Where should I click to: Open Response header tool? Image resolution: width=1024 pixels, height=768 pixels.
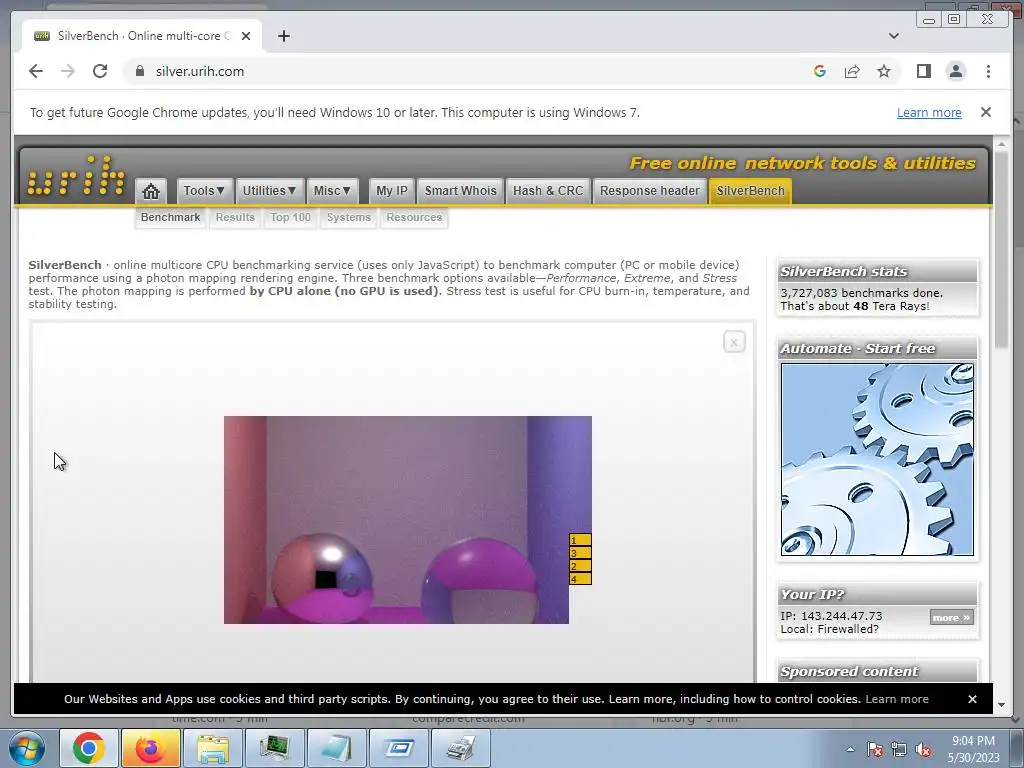click(650, 191)
